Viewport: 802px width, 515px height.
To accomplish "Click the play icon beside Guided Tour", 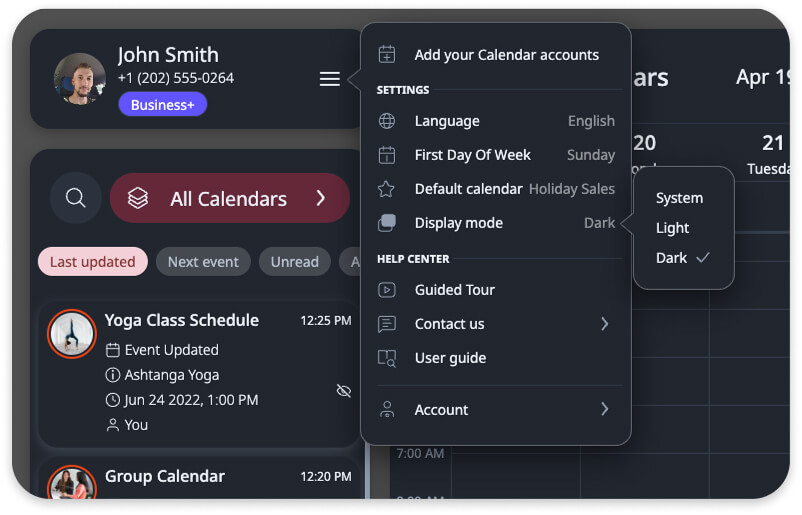I will (387, 290).
